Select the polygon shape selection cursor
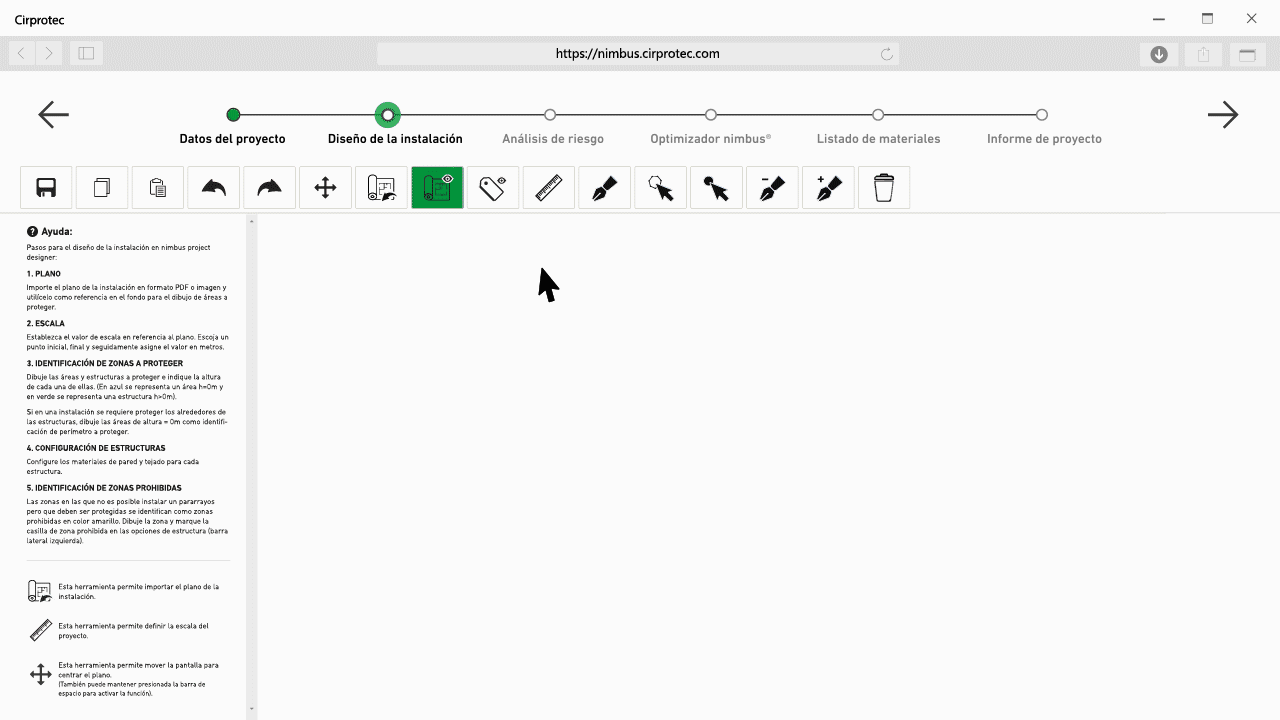 coord(661,187)
